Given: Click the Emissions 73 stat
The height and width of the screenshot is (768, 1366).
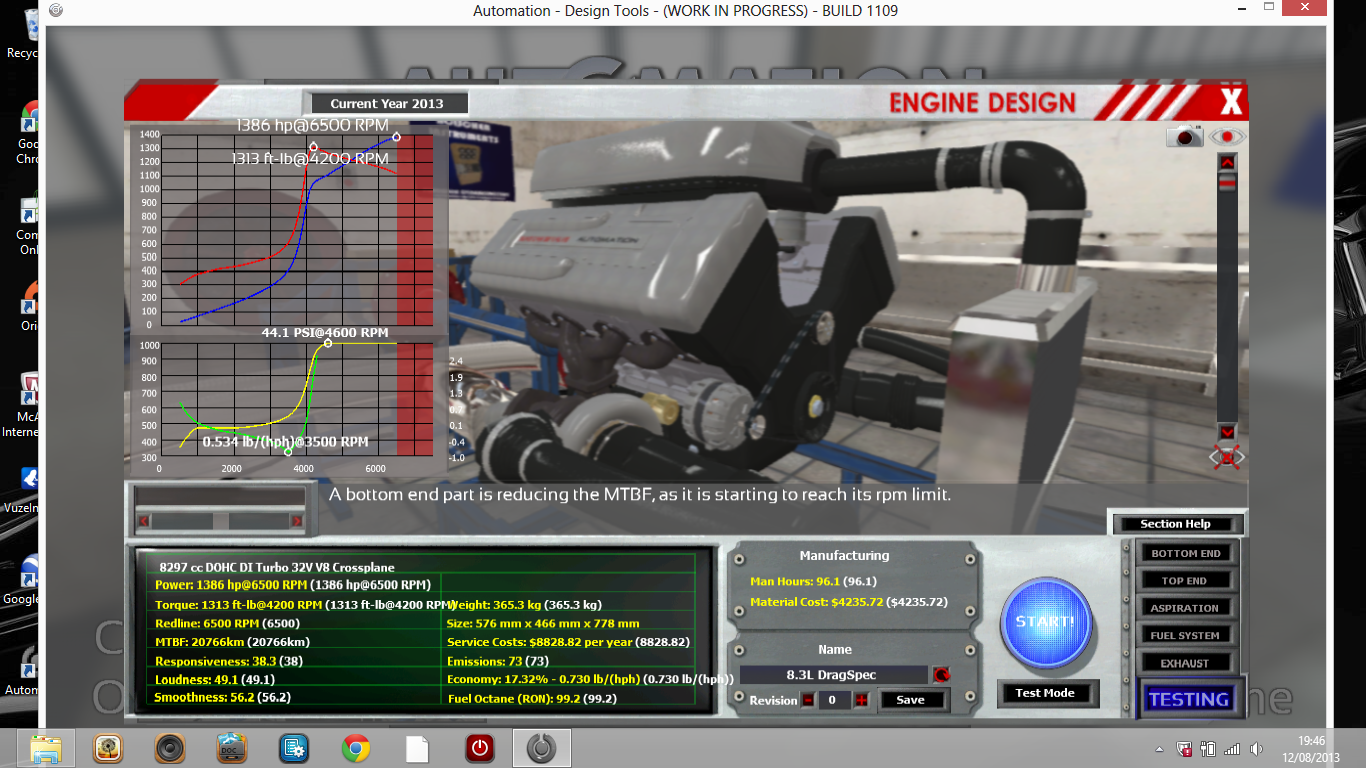Looking at the screenshot, I should pyautogui.click(x=499, y=661).
